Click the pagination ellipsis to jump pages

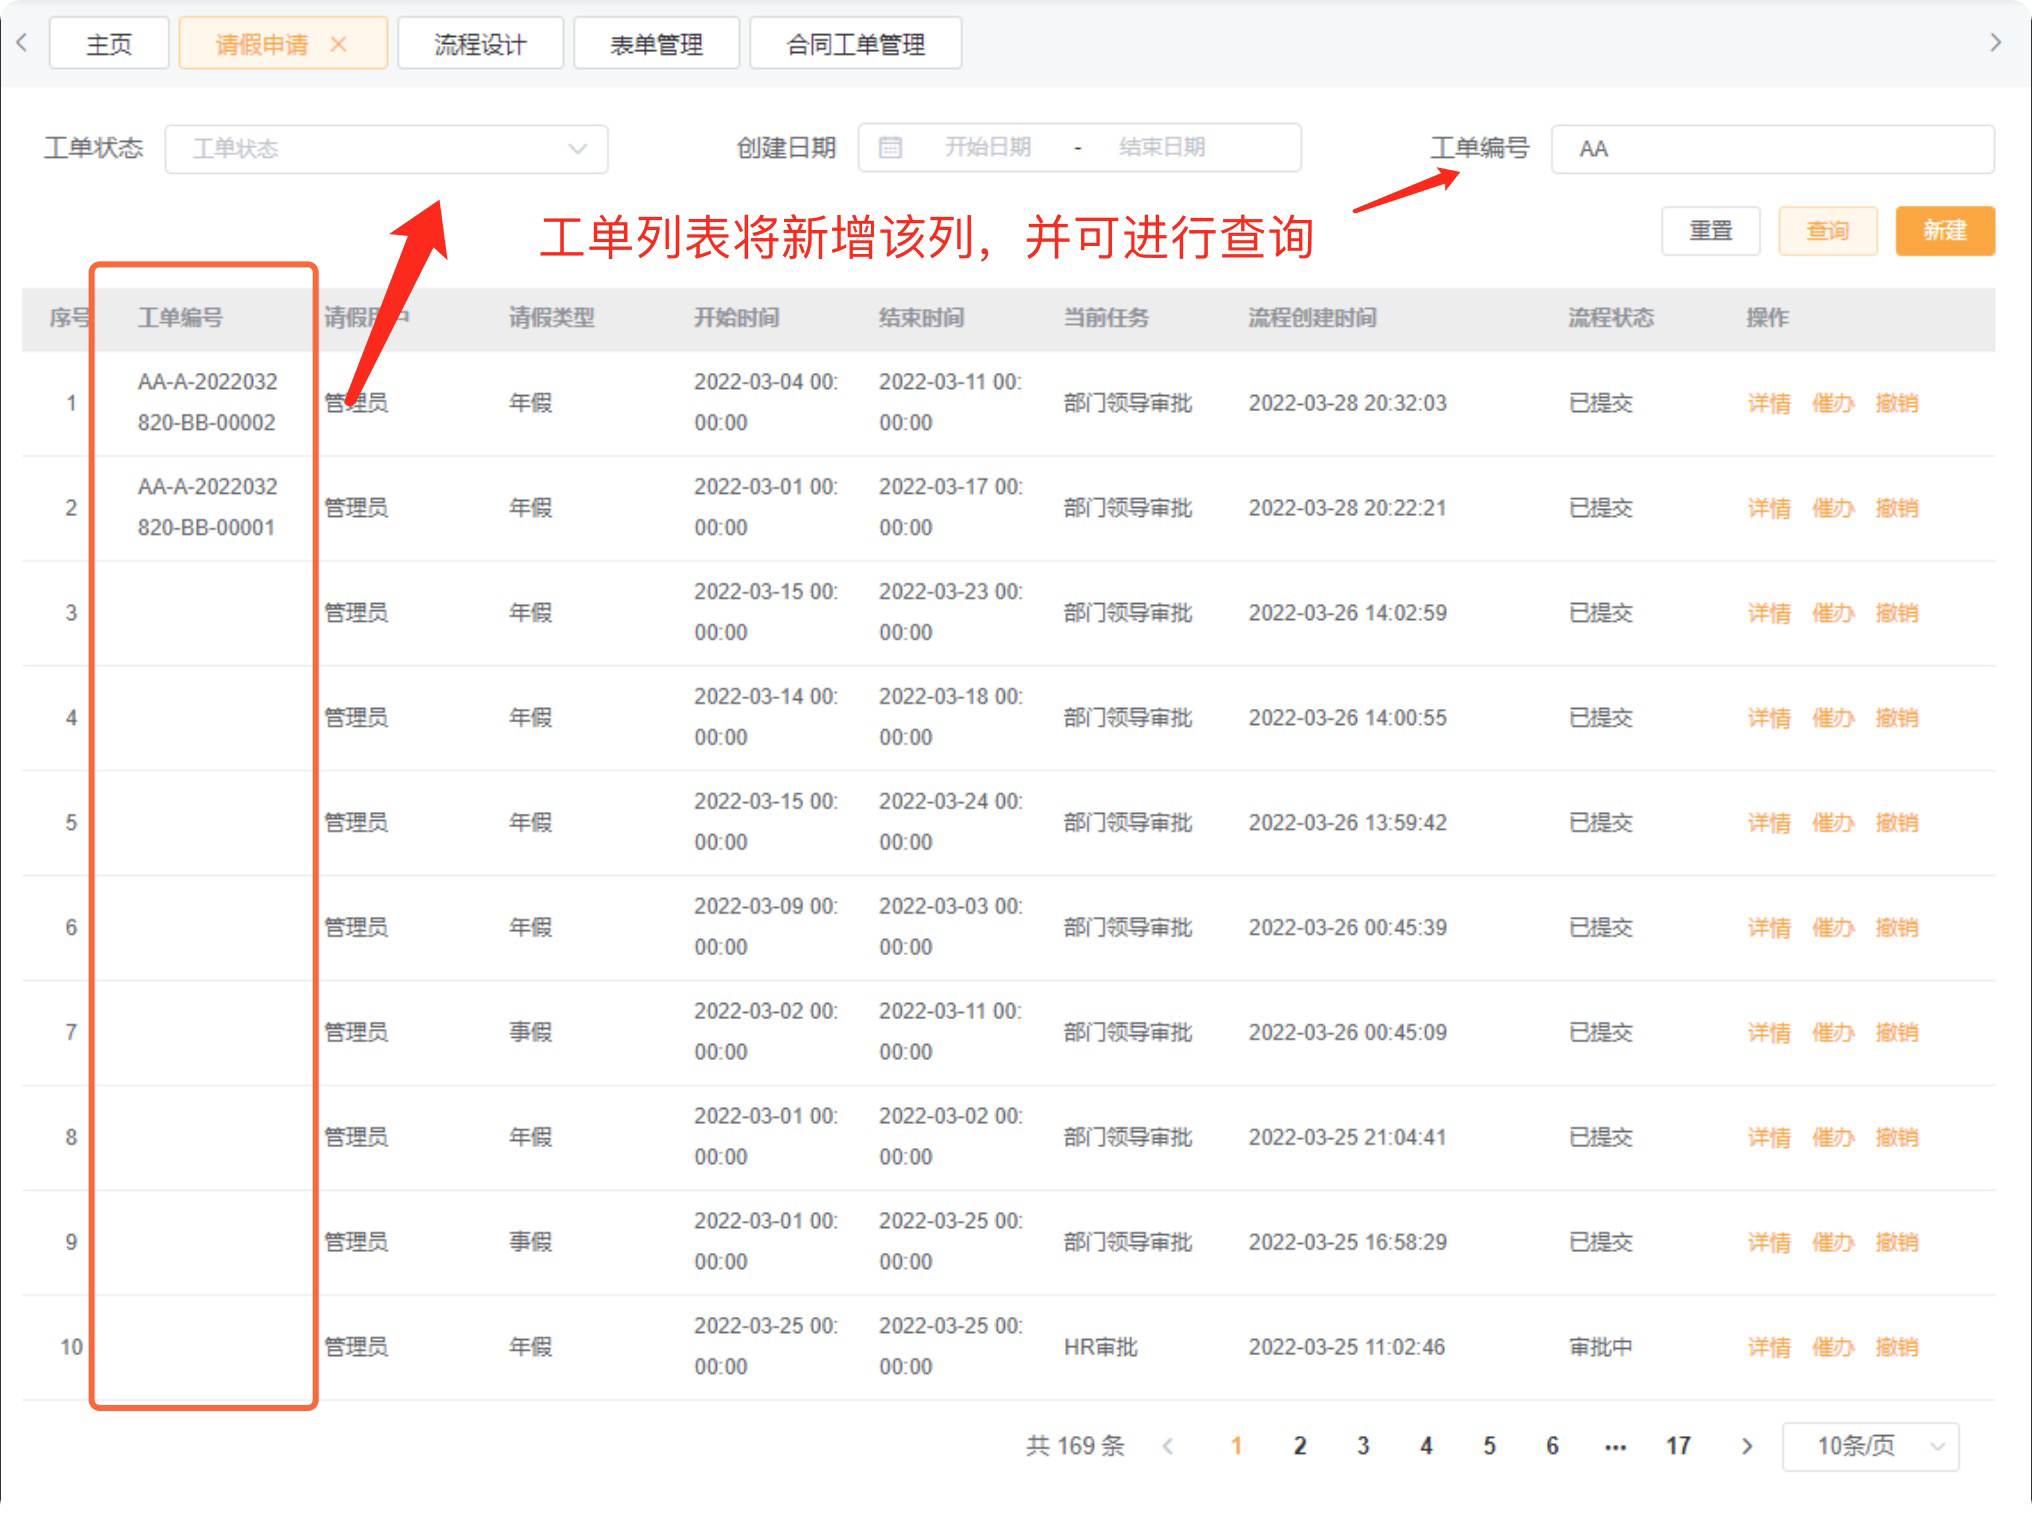pos(1614,1446)
